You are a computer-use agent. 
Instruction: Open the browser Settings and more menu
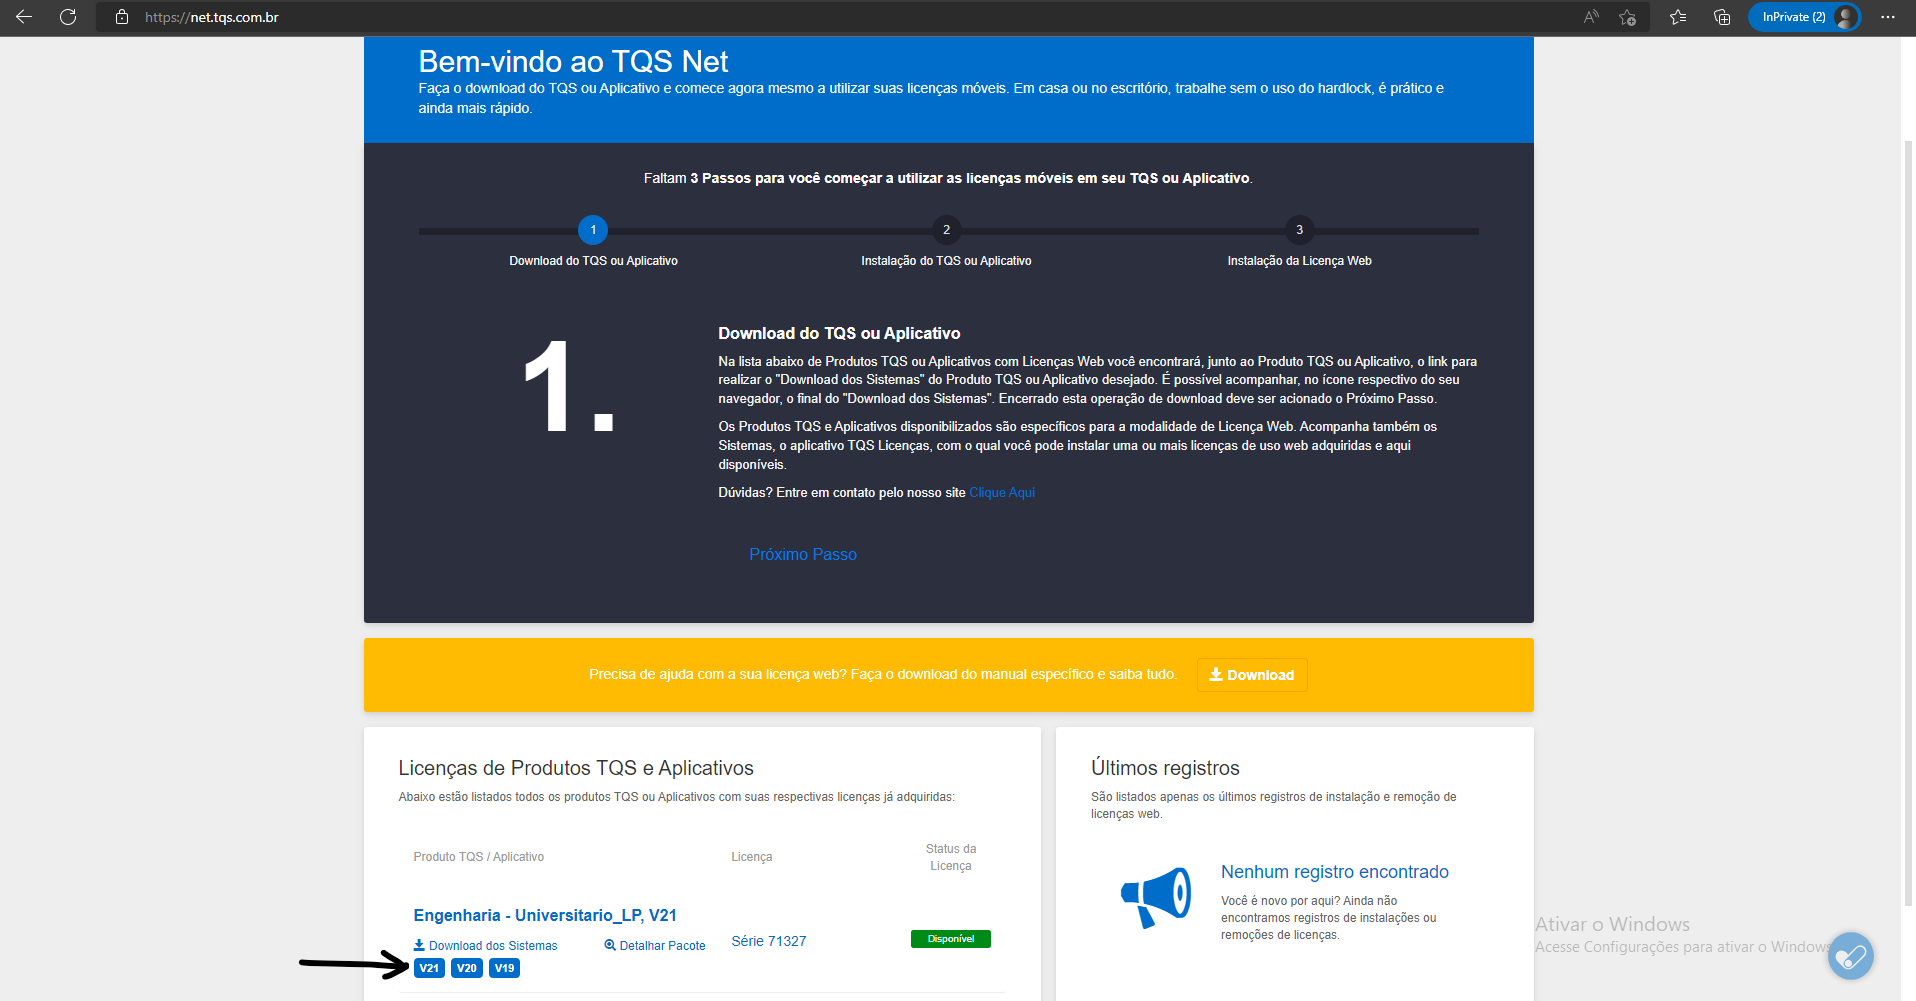click(1888, 17)
